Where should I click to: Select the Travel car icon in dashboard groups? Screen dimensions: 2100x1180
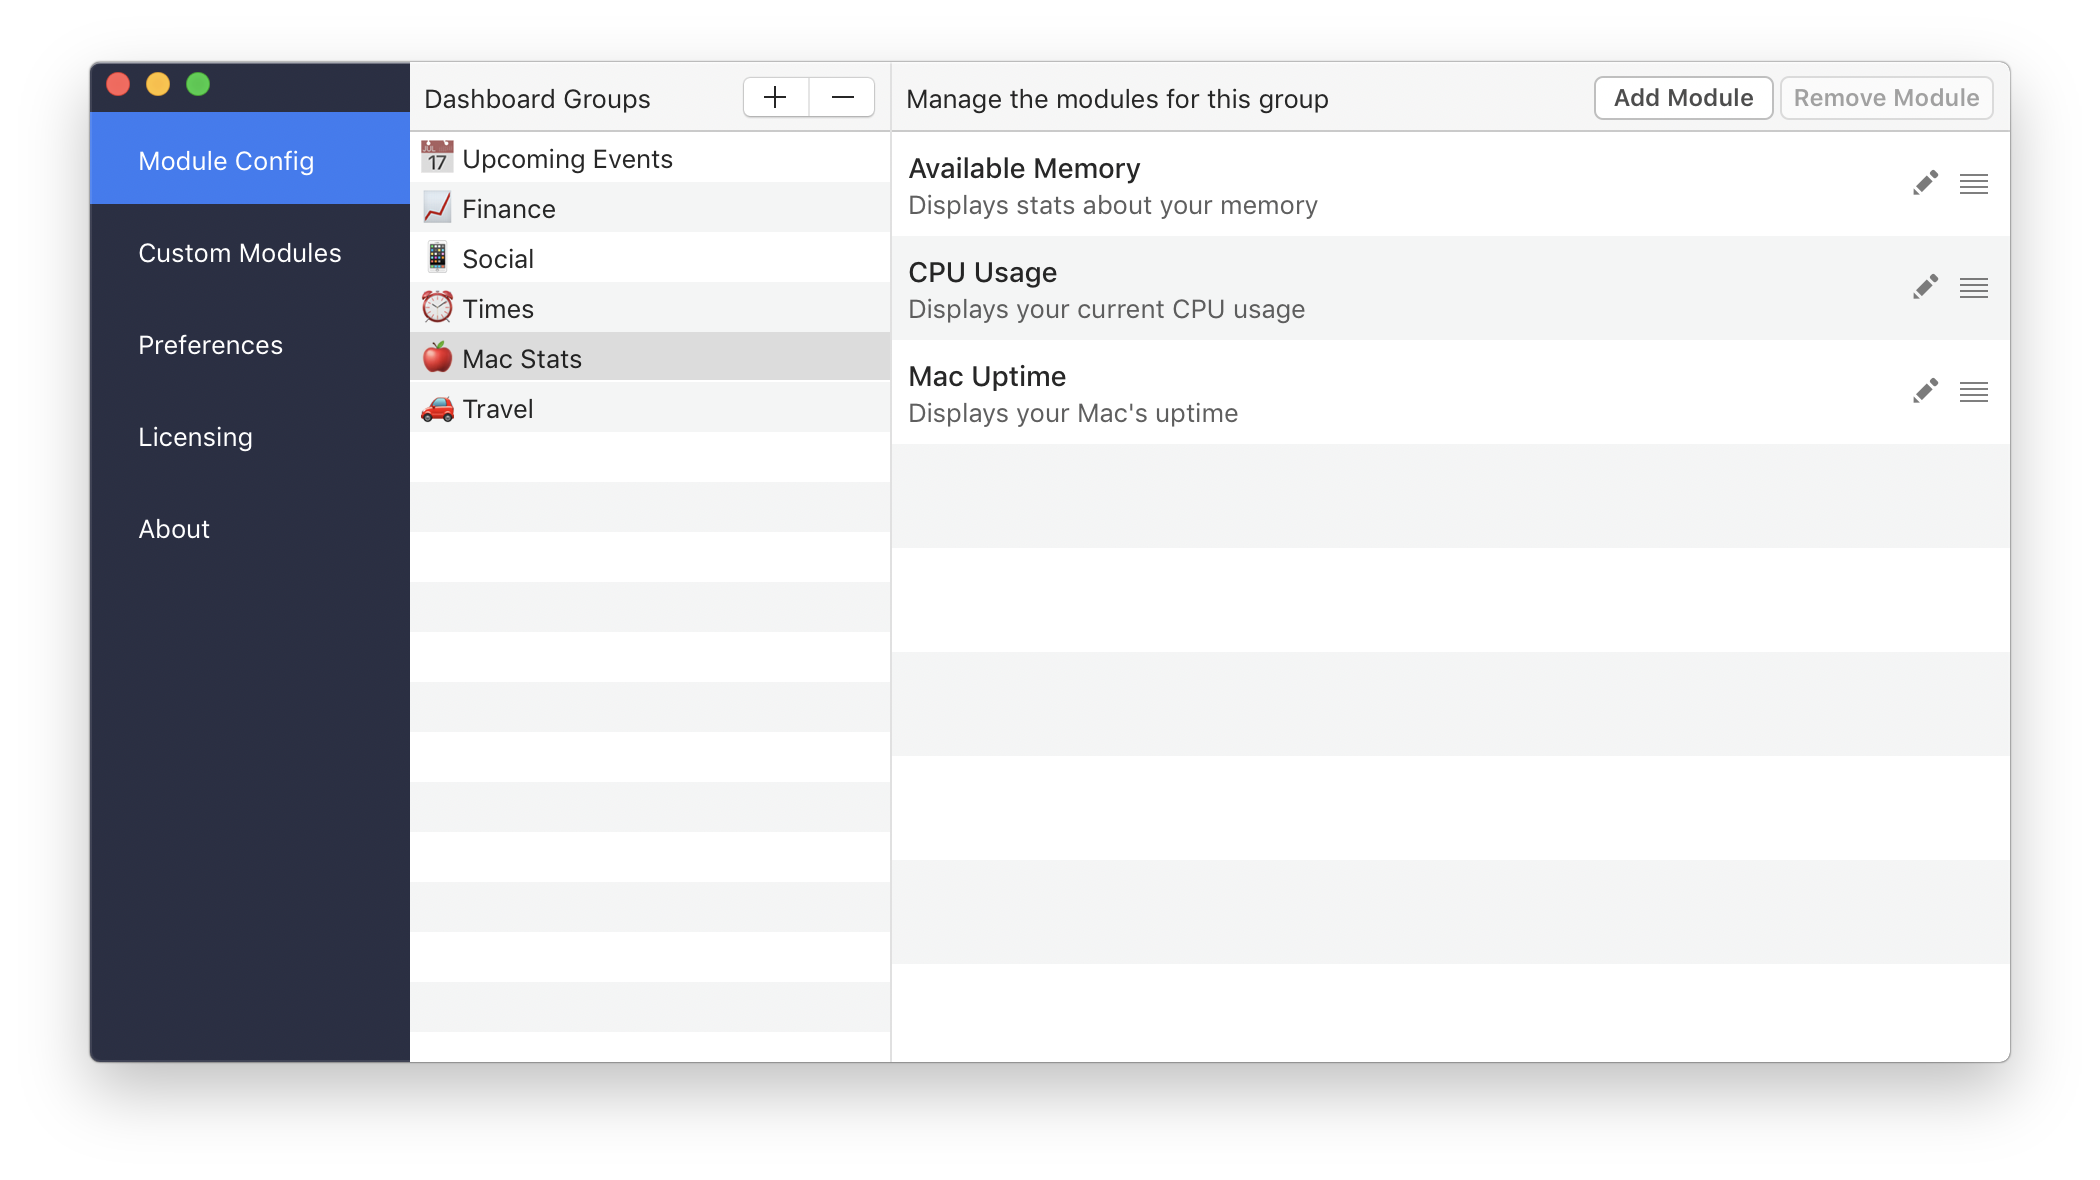(x=436, y=408)
